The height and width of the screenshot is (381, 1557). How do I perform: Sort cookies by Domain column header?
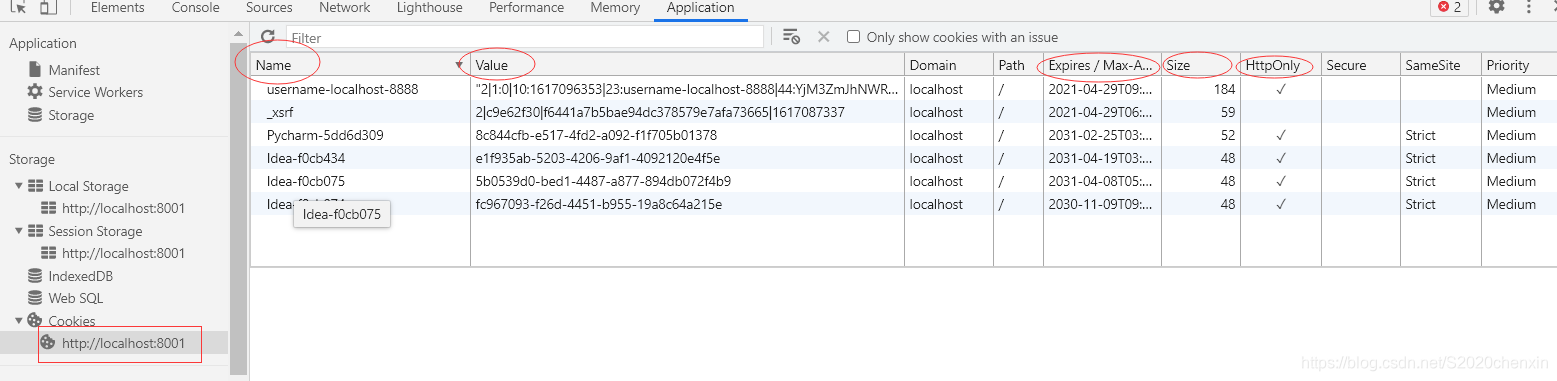[949, 65]
